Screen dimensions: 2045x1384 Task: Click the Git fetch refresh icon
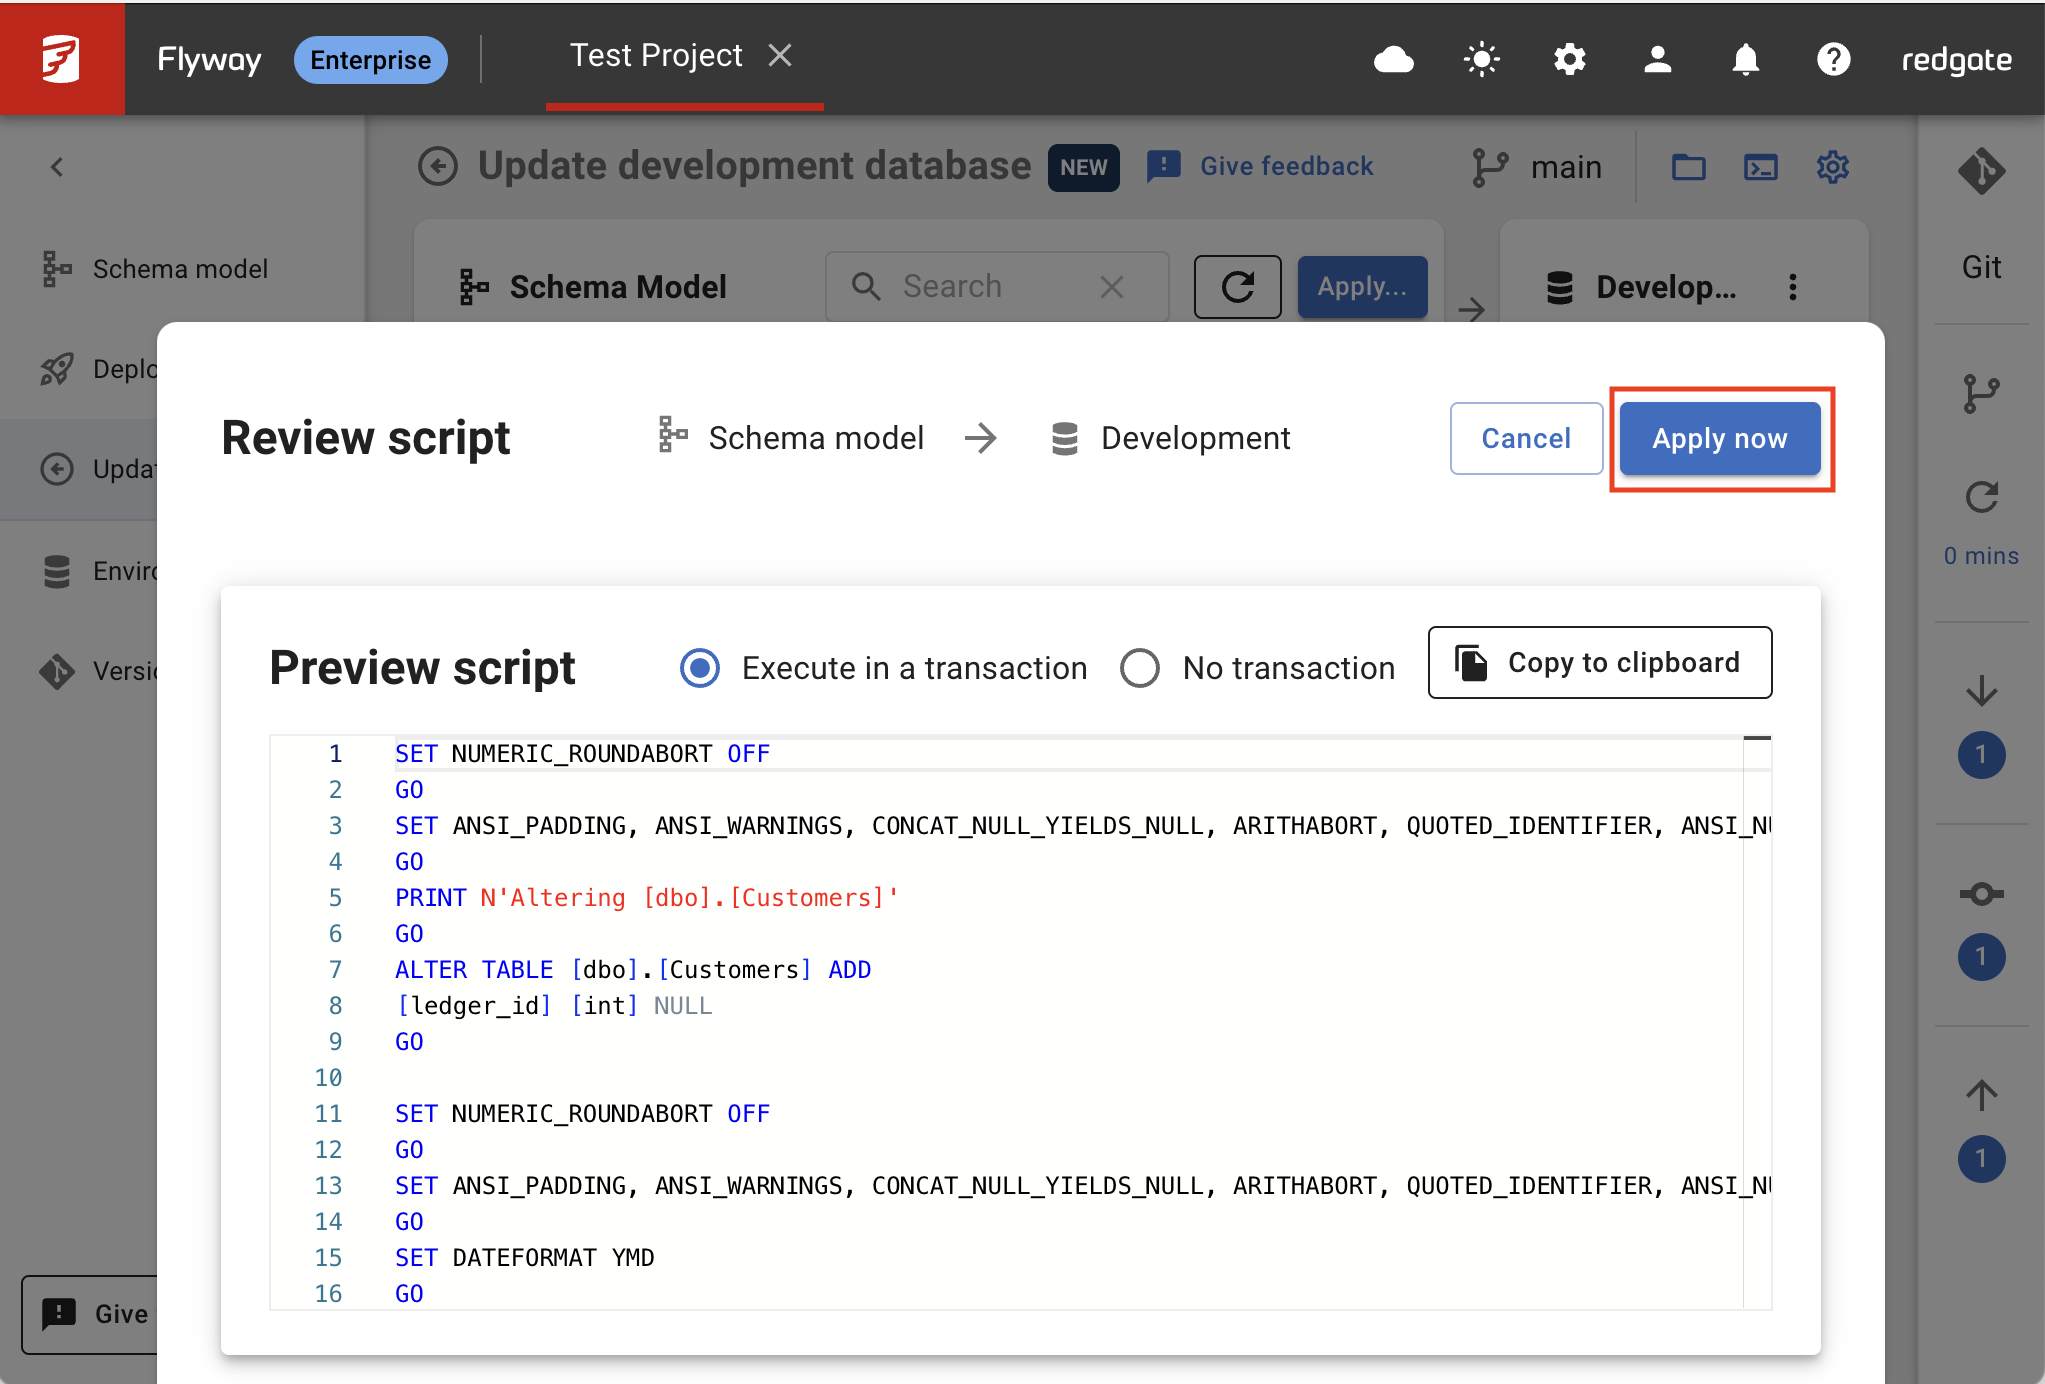click(x=1981, y=497)
